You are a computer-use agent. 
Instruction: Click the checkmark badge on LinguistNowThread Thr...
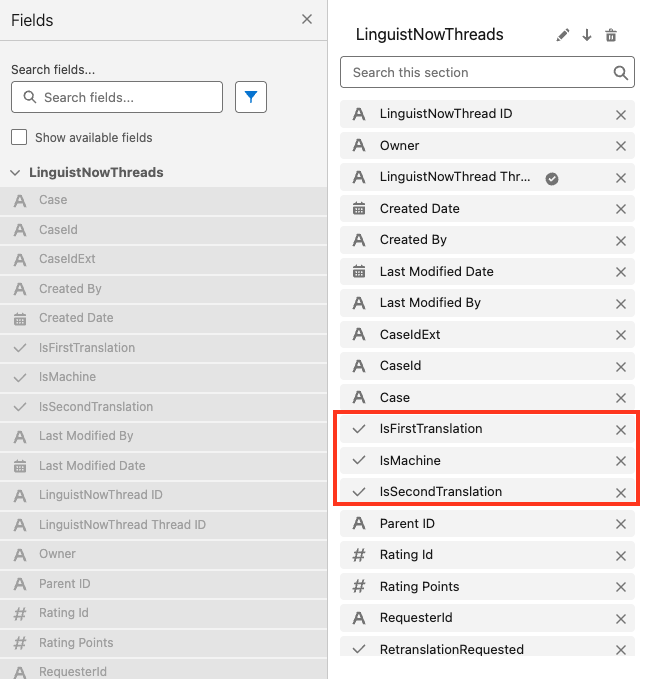coord(552,178)
